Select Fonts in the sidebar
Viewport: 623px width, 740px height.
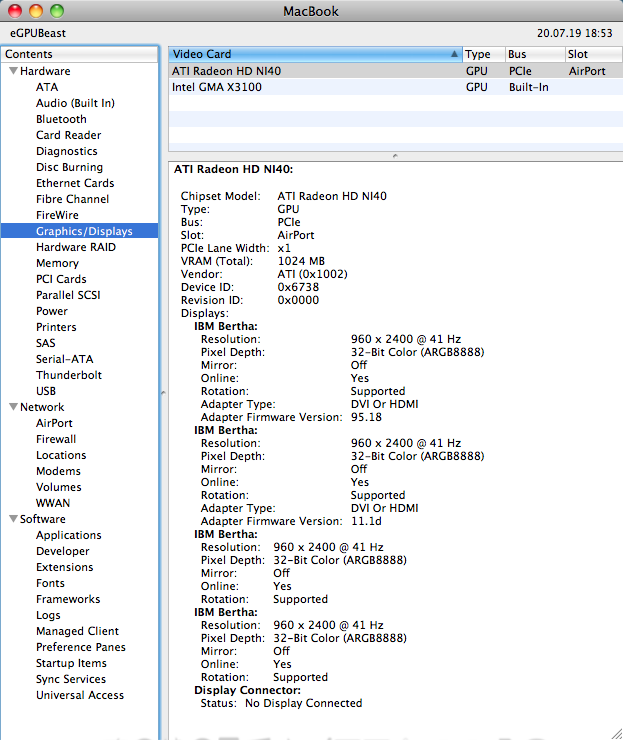pyautogui.click(x=50, y=583)
